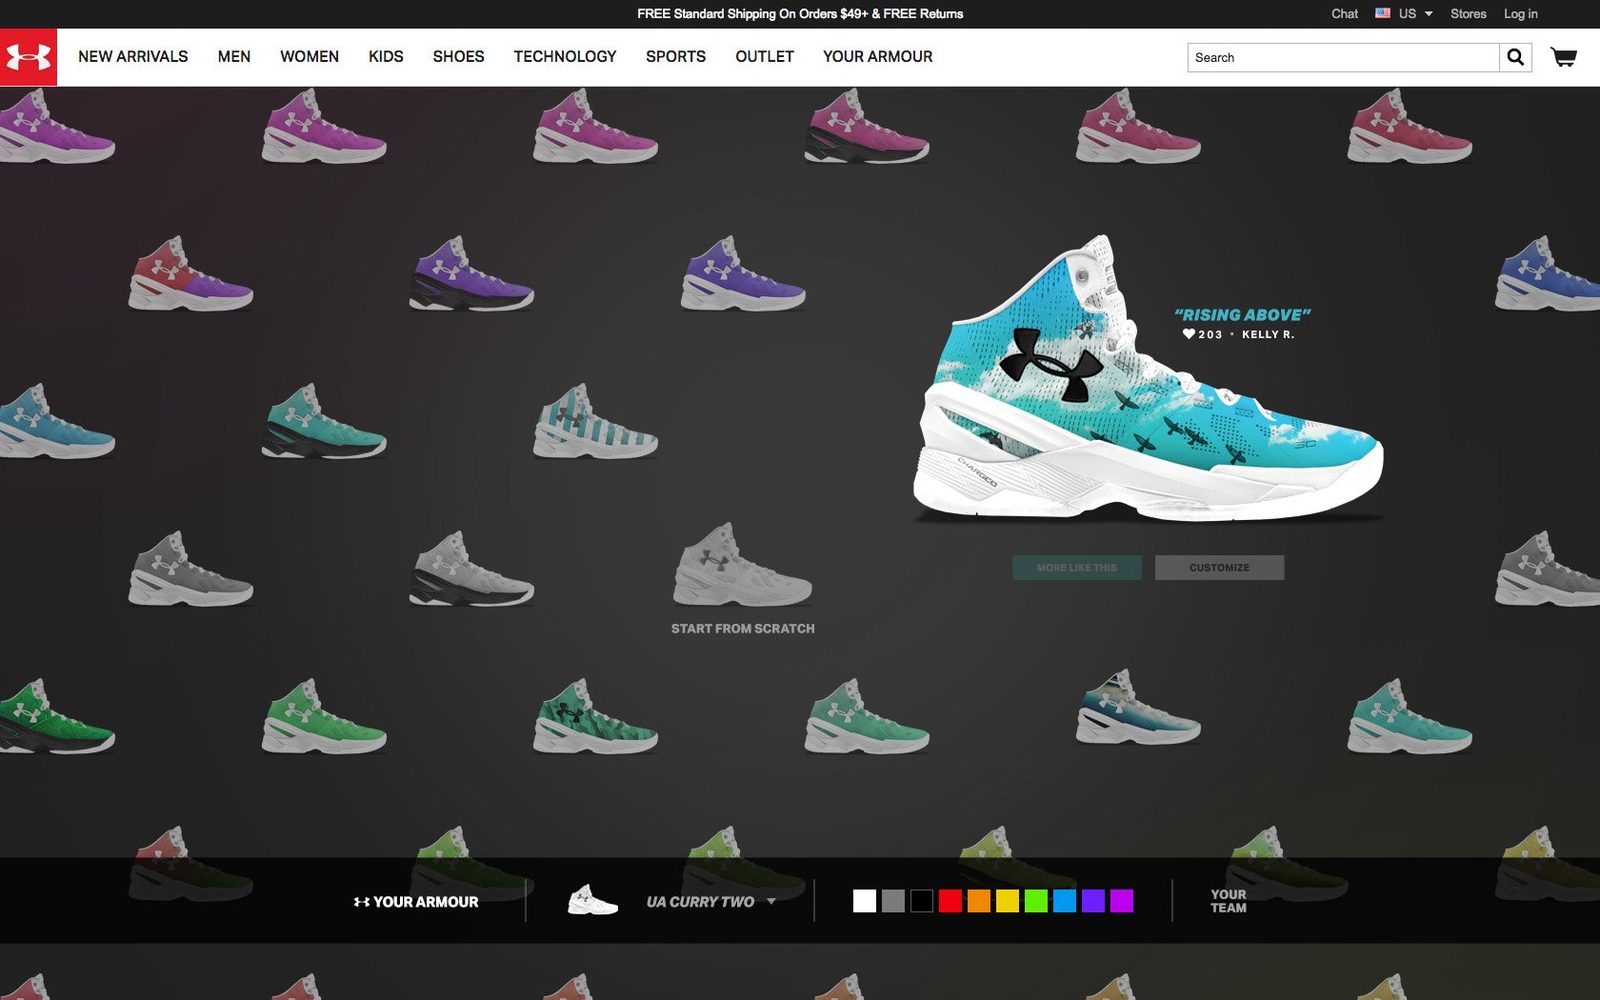Viewport: 1600px width, 1000px height.
Task: Click the white shoe thumbnail in bottom bar
Action: pos(593,900)
